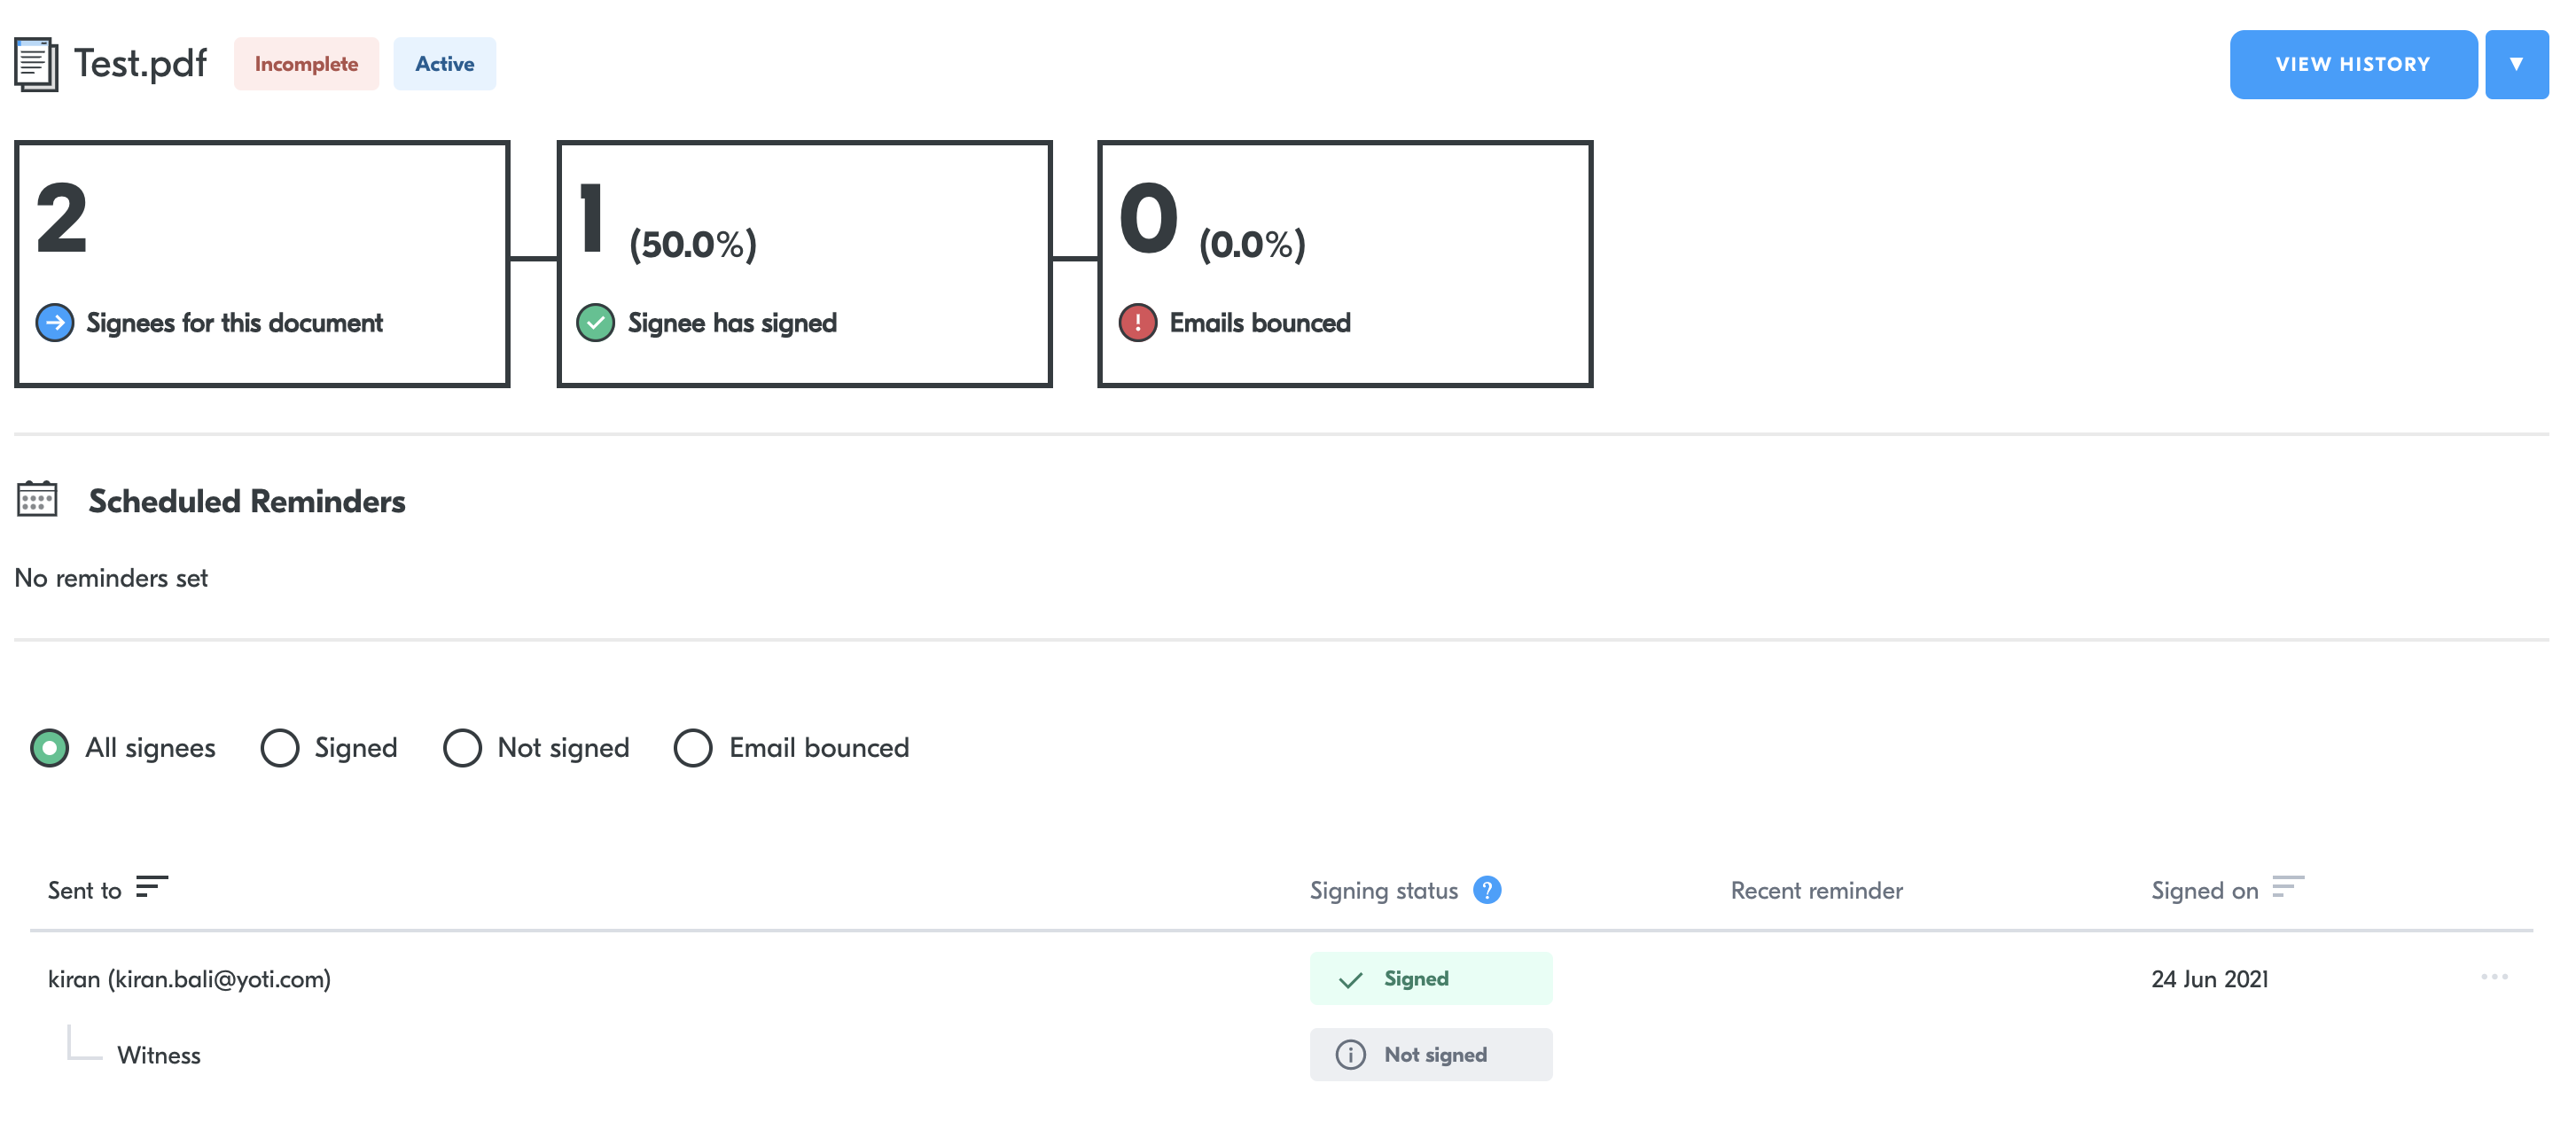Click the Test.pdf document icon
Viewport: 2576px width, 1122px height.
[x=36, y=65]
